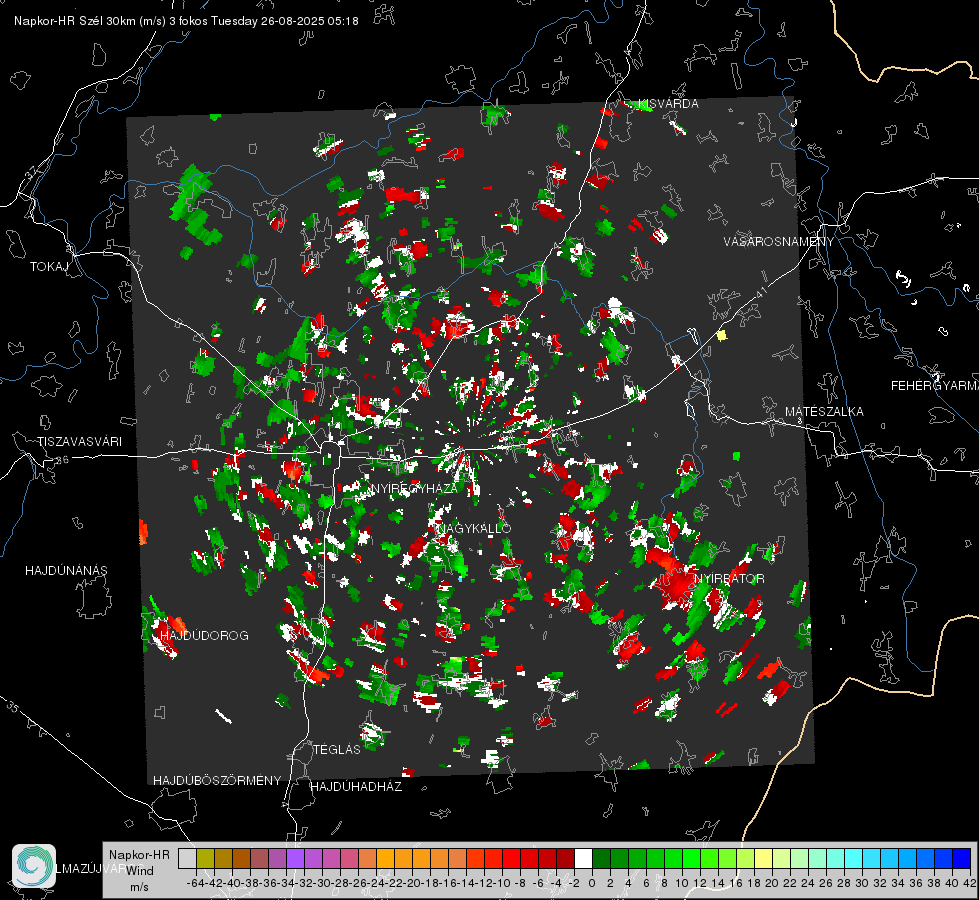
Task: Click the TISZAVASVÁRI city label
Action: [79, 442]
